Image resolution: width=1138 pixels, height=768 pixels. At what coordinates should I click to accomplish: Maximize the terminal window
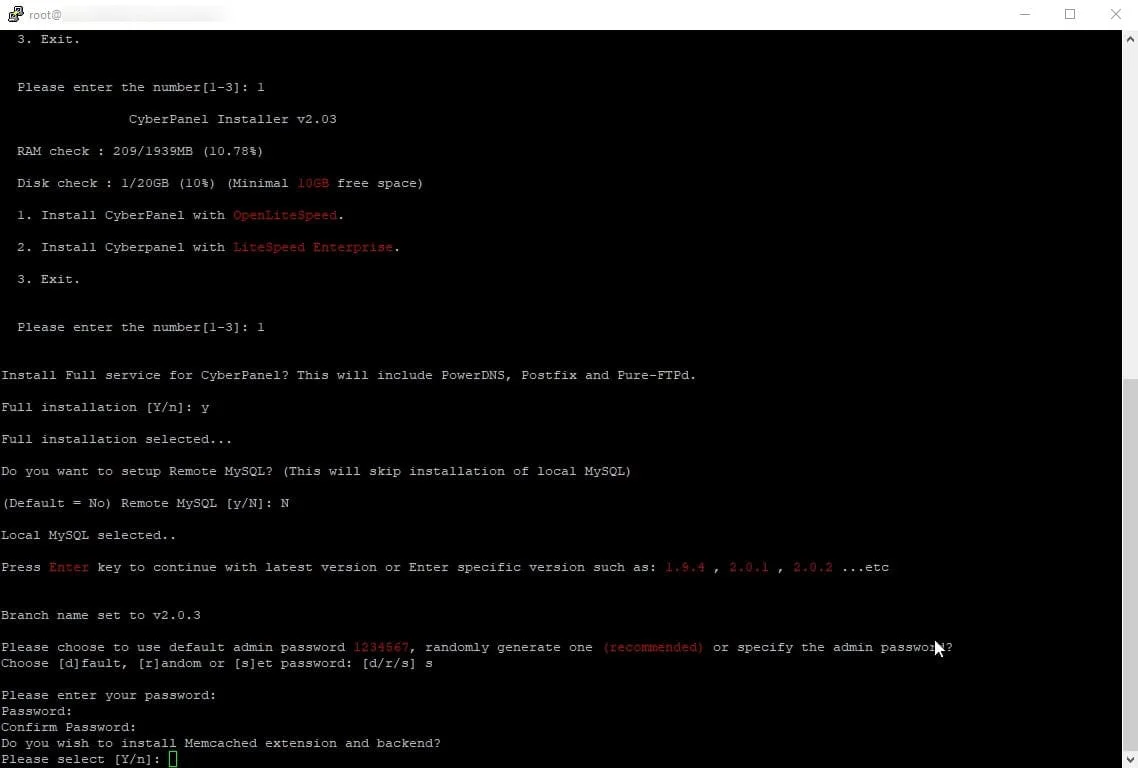(x=1070, y=14)
